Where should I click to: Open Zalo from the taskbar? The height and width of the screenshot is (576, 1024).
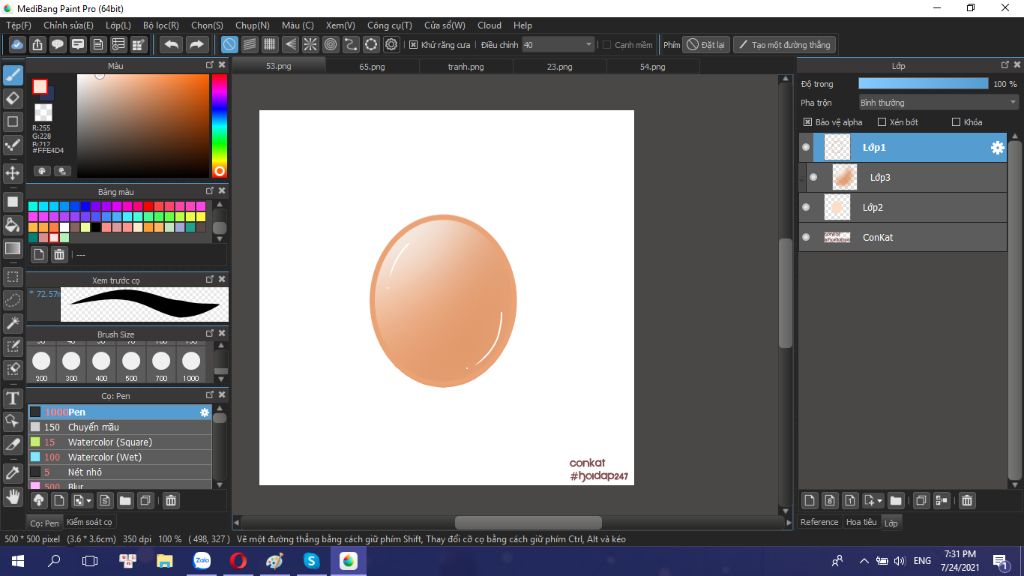coord(202,561)
